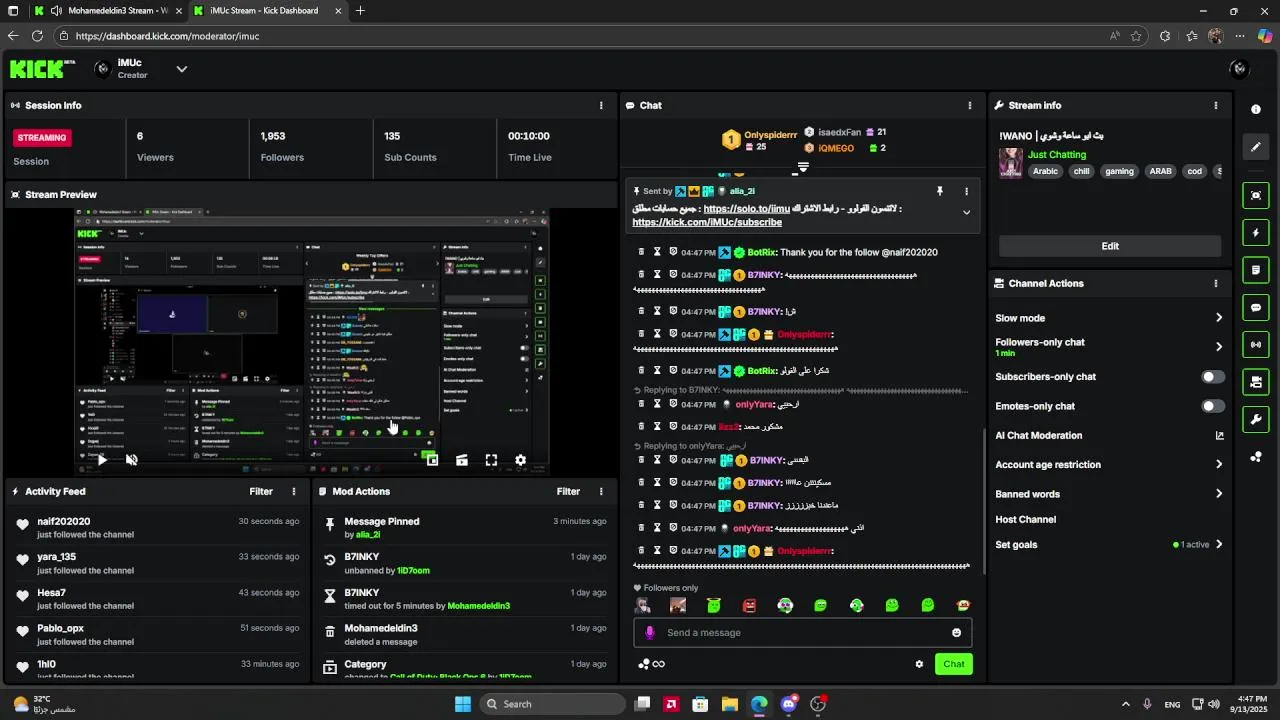Open stream preview settings gear
The image size is (1280, 720).
click(x=520, y=460)
